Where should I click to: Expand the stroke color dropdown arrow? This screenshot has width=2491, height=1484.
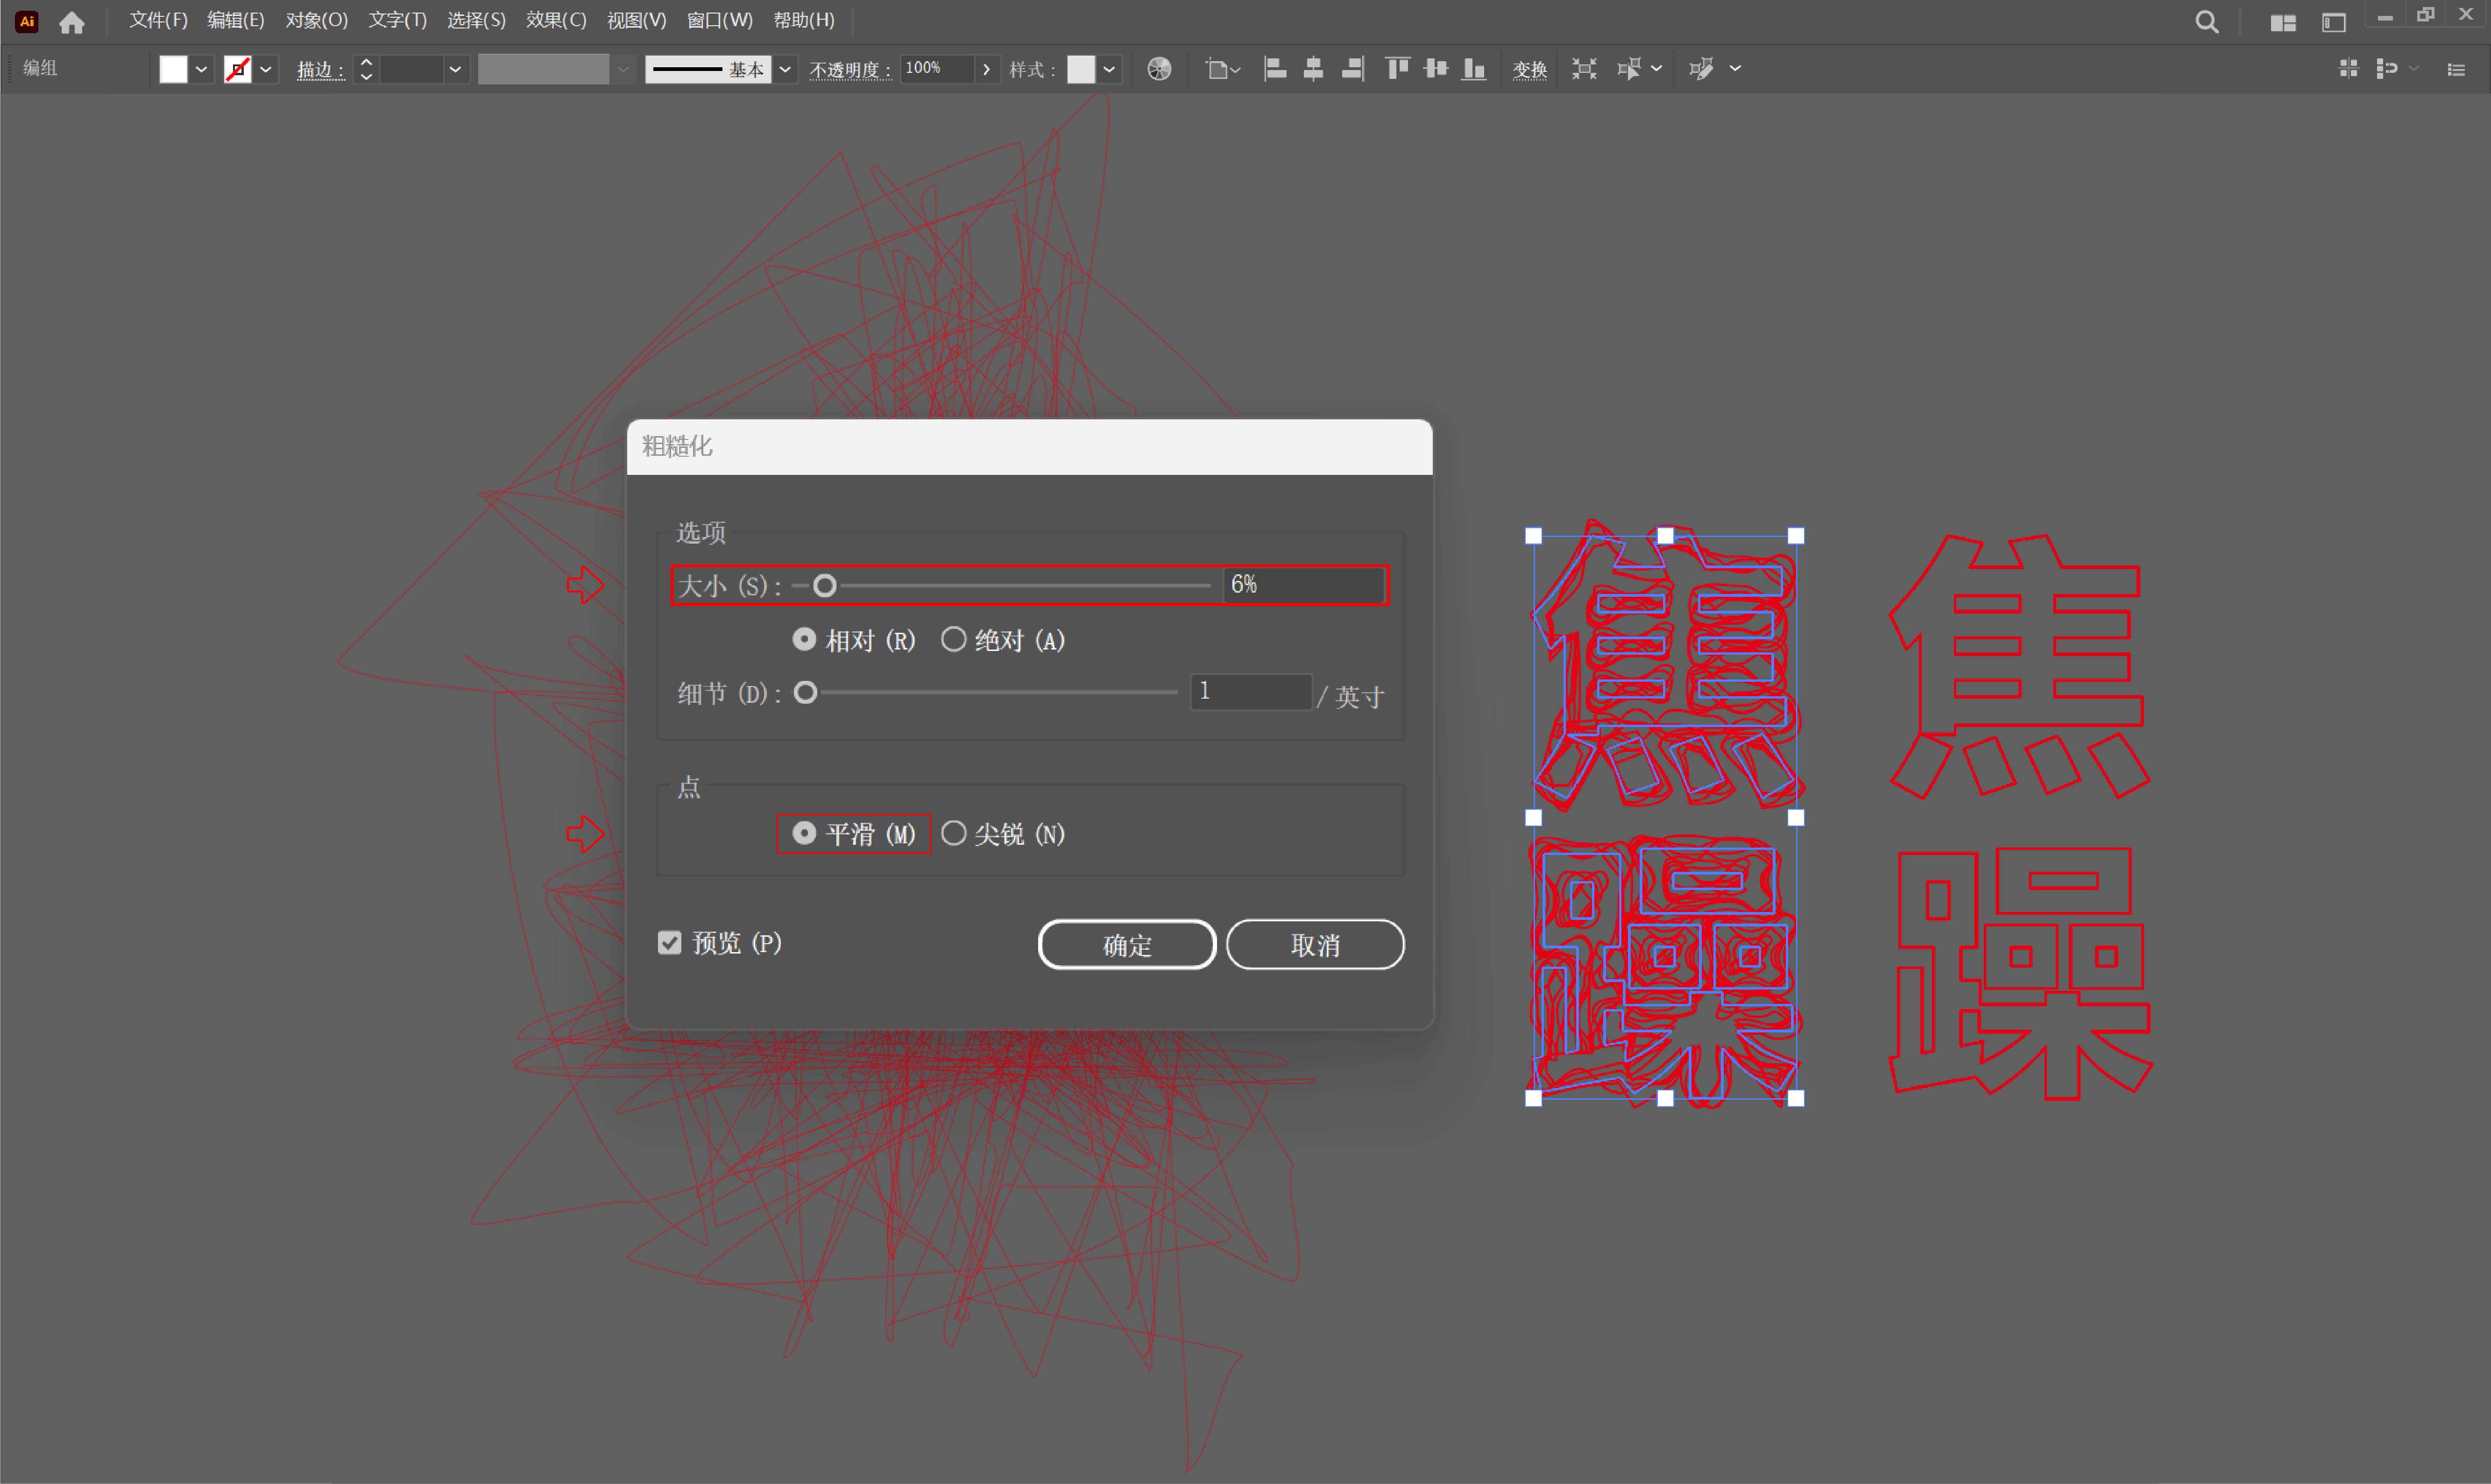[x=266, y=69]
